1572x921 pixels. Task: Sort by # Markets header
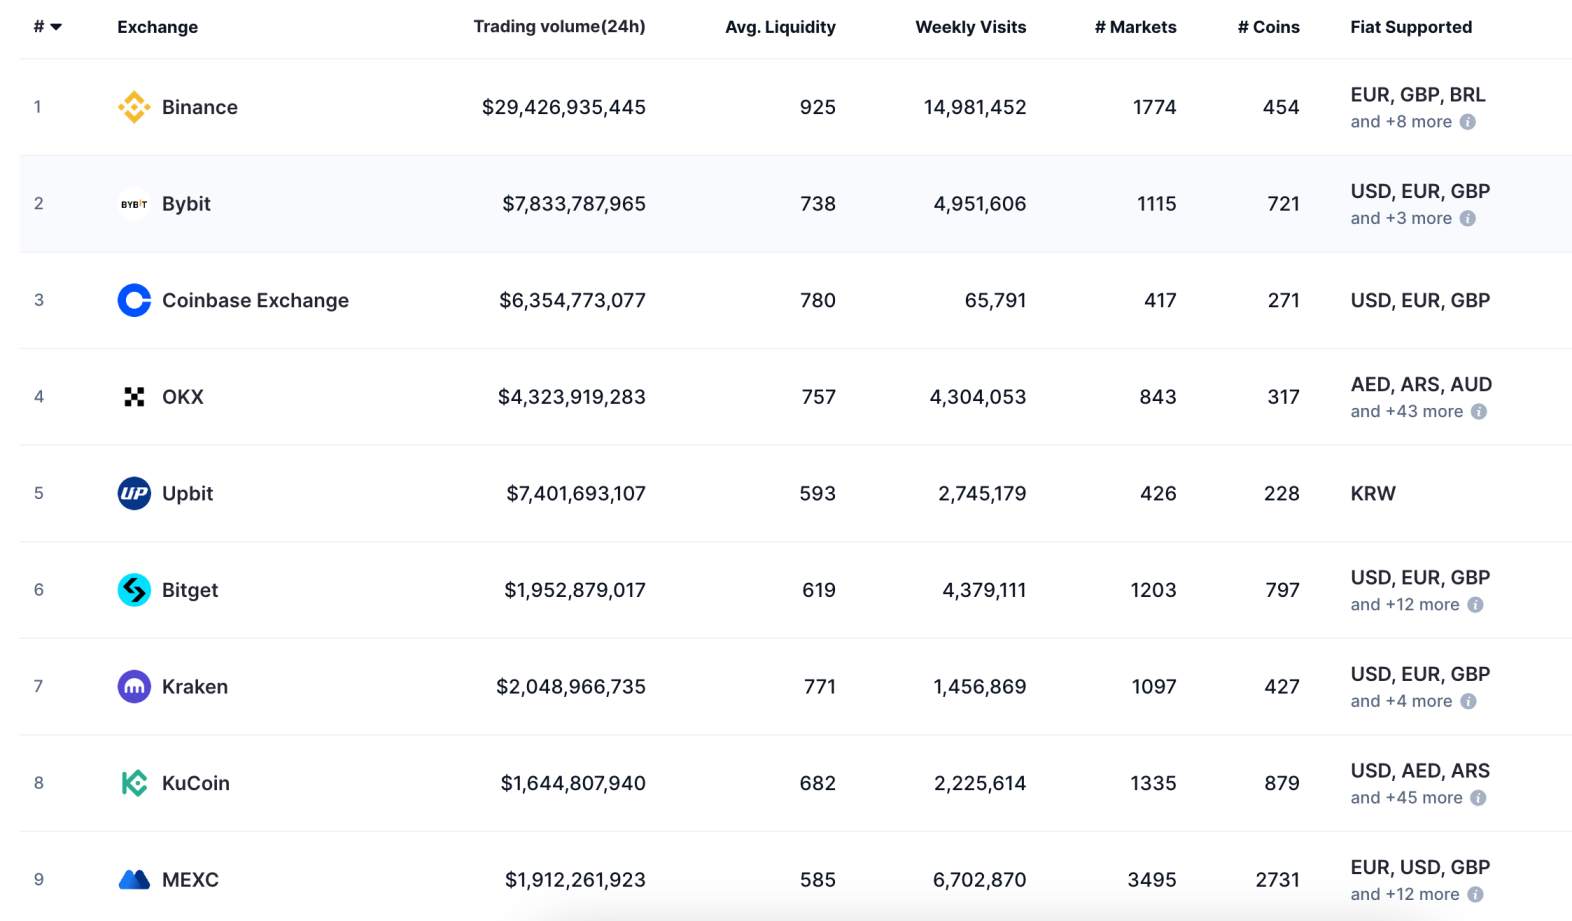[x=1135, y=27]
